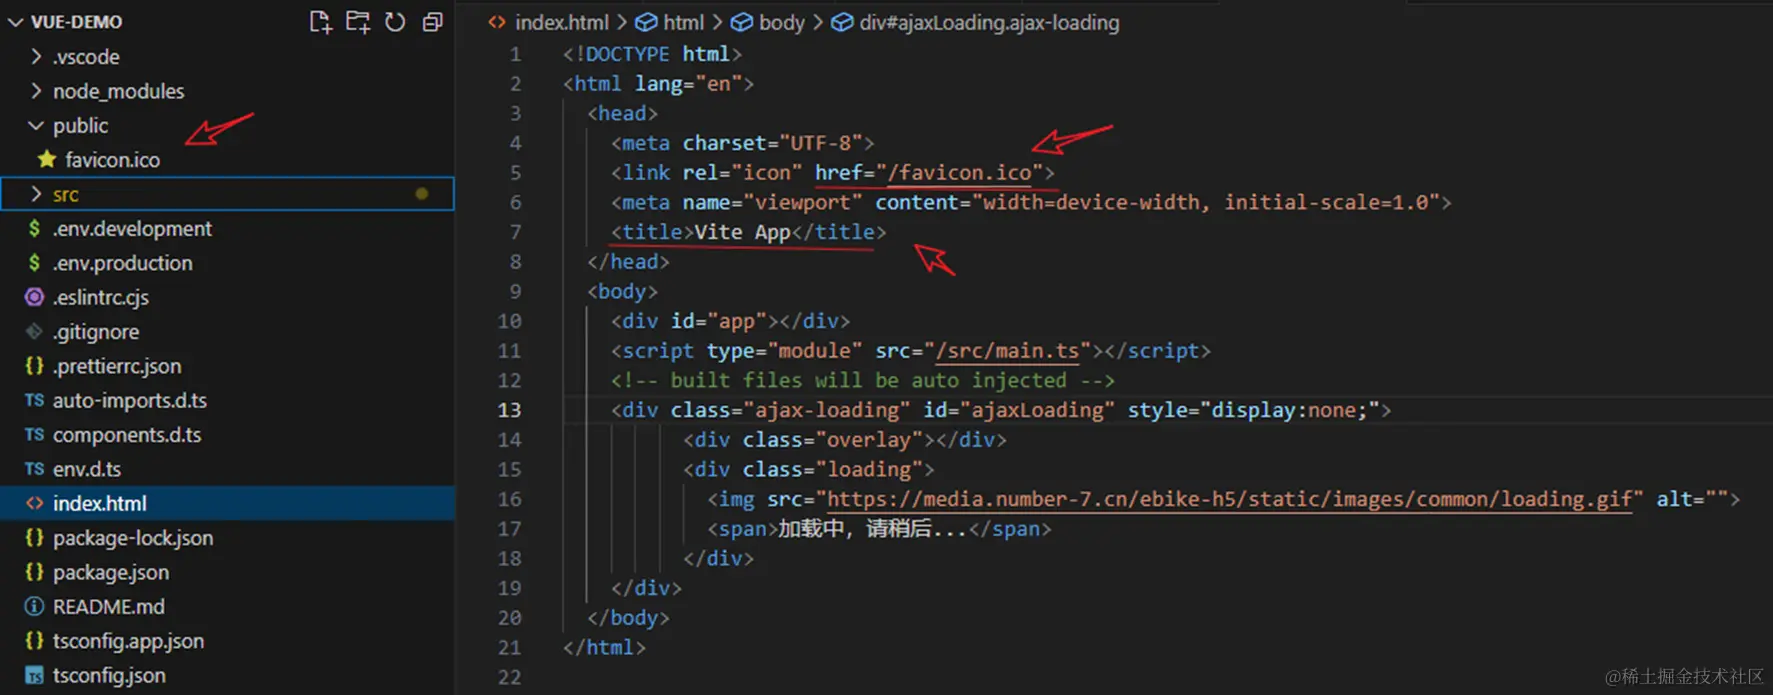Click the 'overlay' class name on line 14
This screenshot has width=1773, height=695.
(869, 440)
